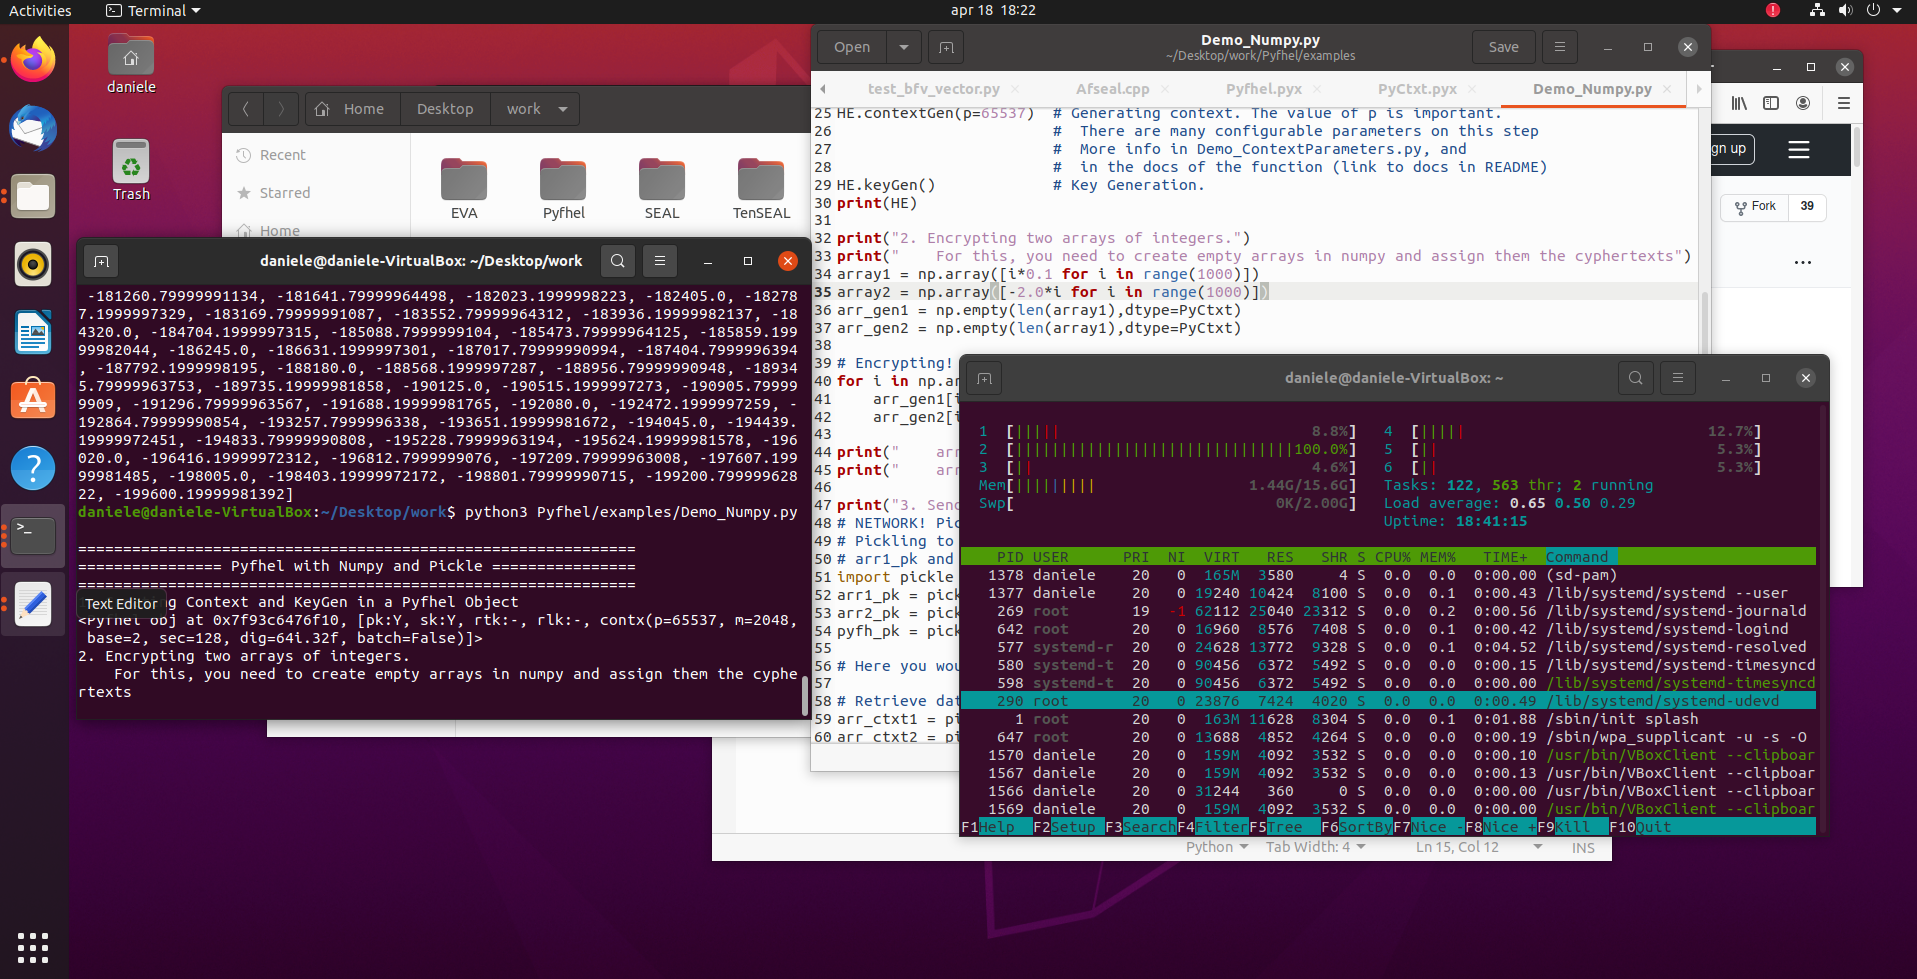Open the Python language dropdown in gedit
Screen dimensions: 1917x979
pos(1216,847)
